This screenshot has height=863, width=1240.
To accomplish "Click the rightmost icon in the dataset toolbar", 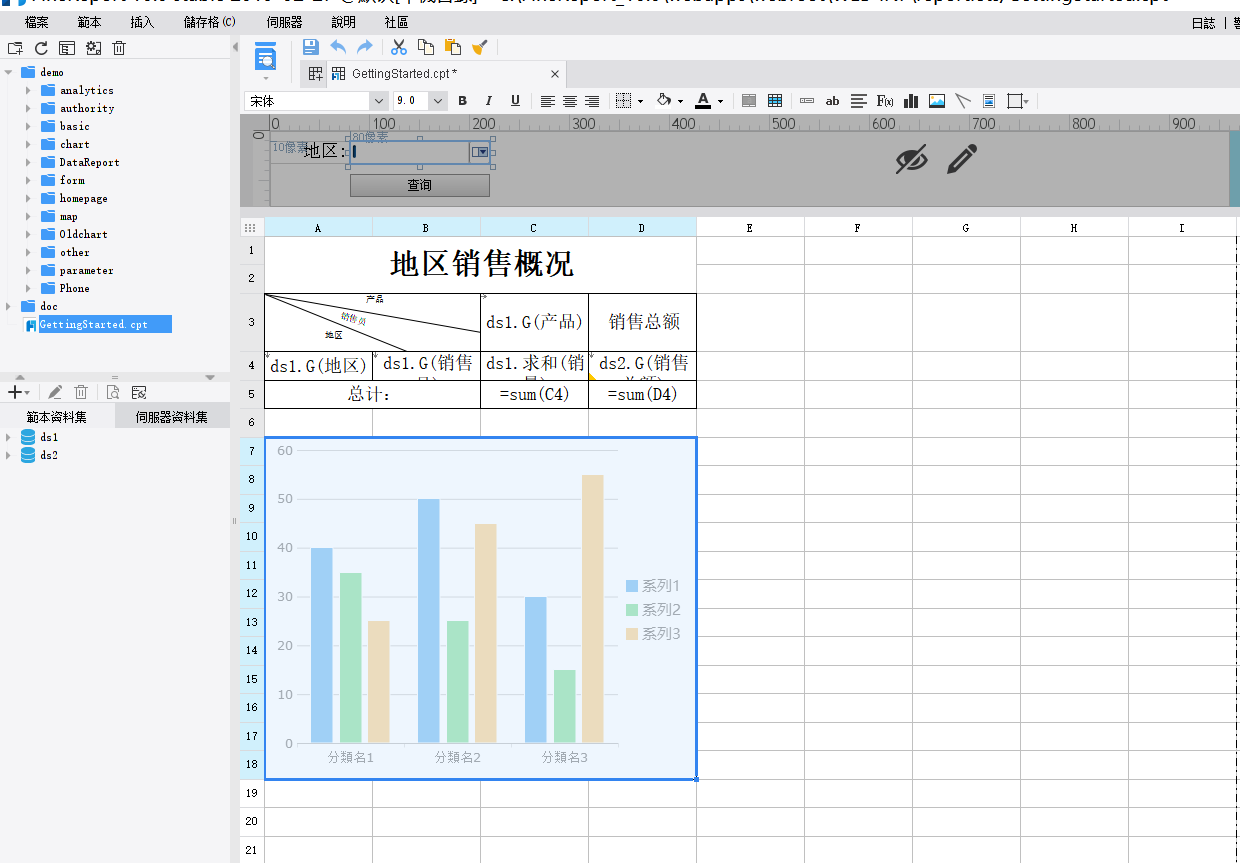I will [139, 392].
